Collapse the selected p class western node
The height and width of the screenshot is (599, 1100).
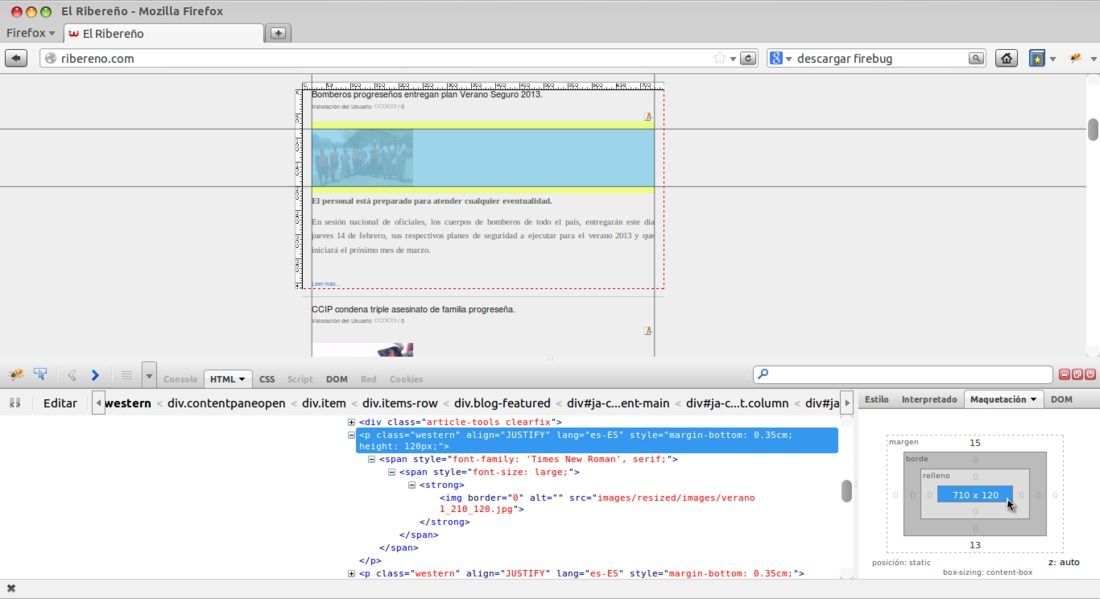pyautogui.click(x=351, y=435)
